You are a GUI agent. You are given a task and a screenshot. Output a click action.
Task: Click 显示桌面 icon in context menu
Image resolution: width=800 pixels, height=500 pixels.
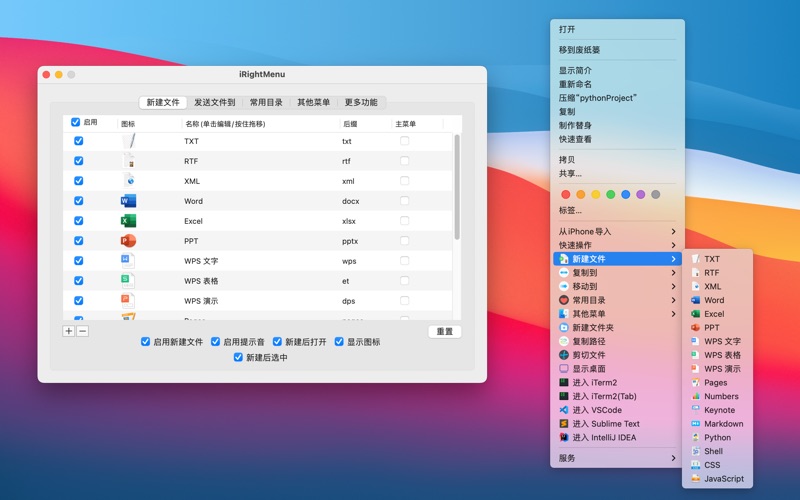click(564, 369)
